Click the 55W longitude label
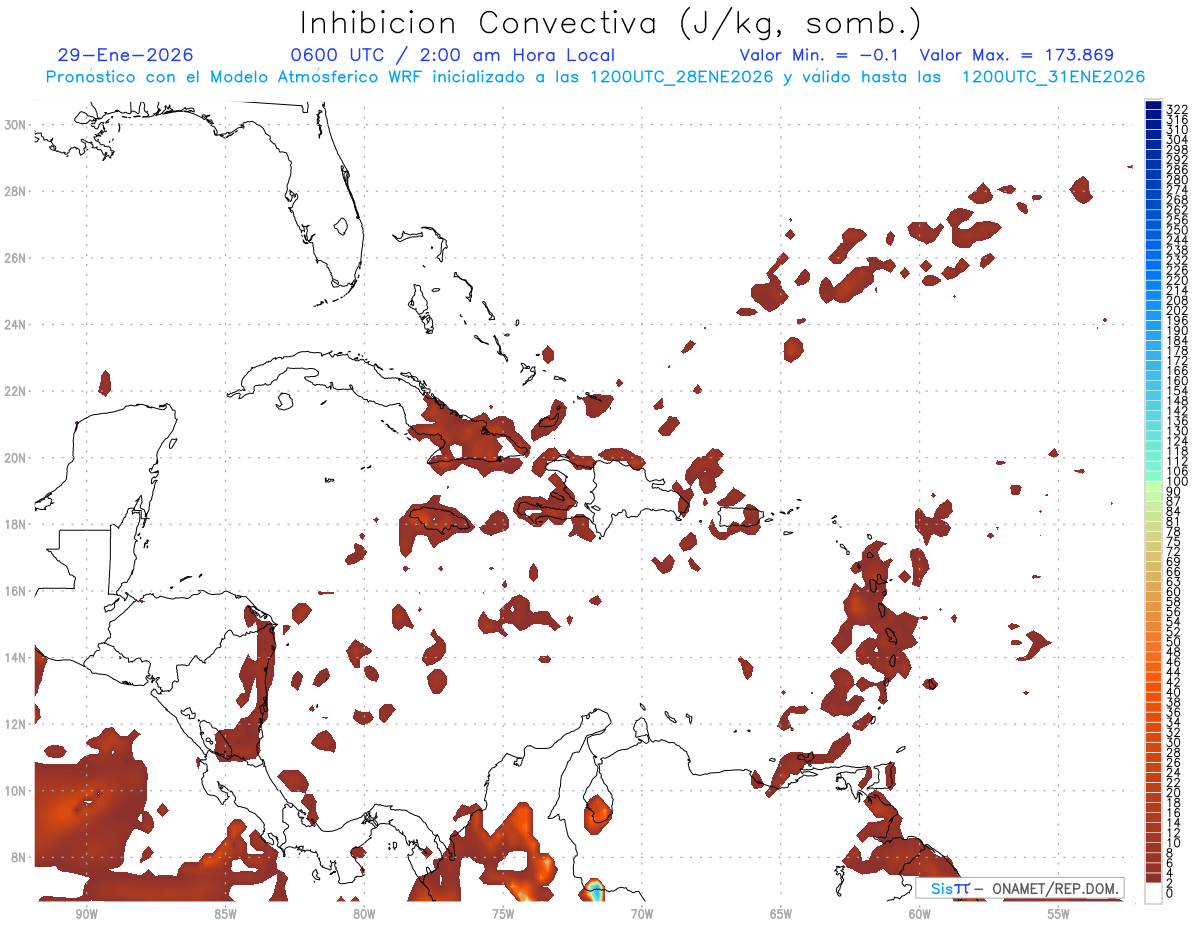The width and height of the screenshot is (1200, 927). coord(1058,914)
